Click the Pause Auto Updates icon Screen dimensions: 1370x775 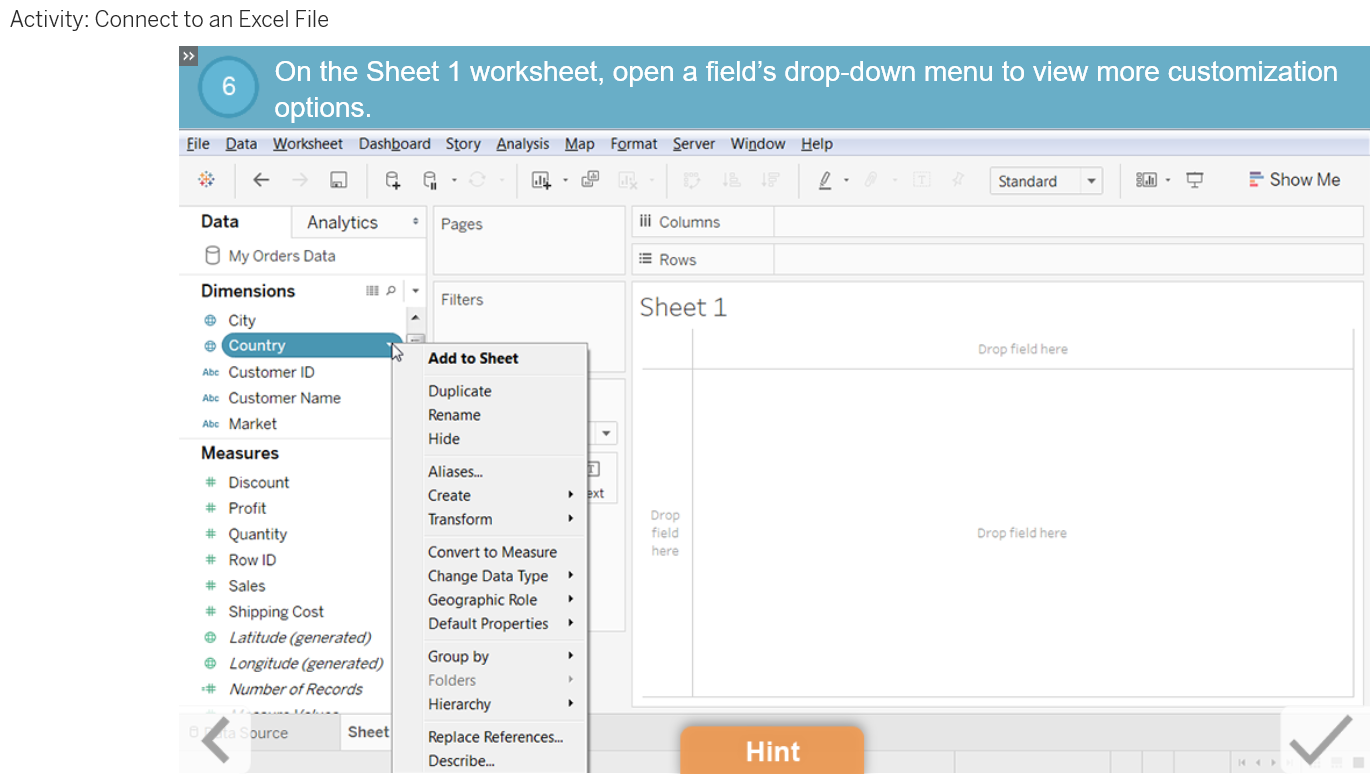pos(430,180)
